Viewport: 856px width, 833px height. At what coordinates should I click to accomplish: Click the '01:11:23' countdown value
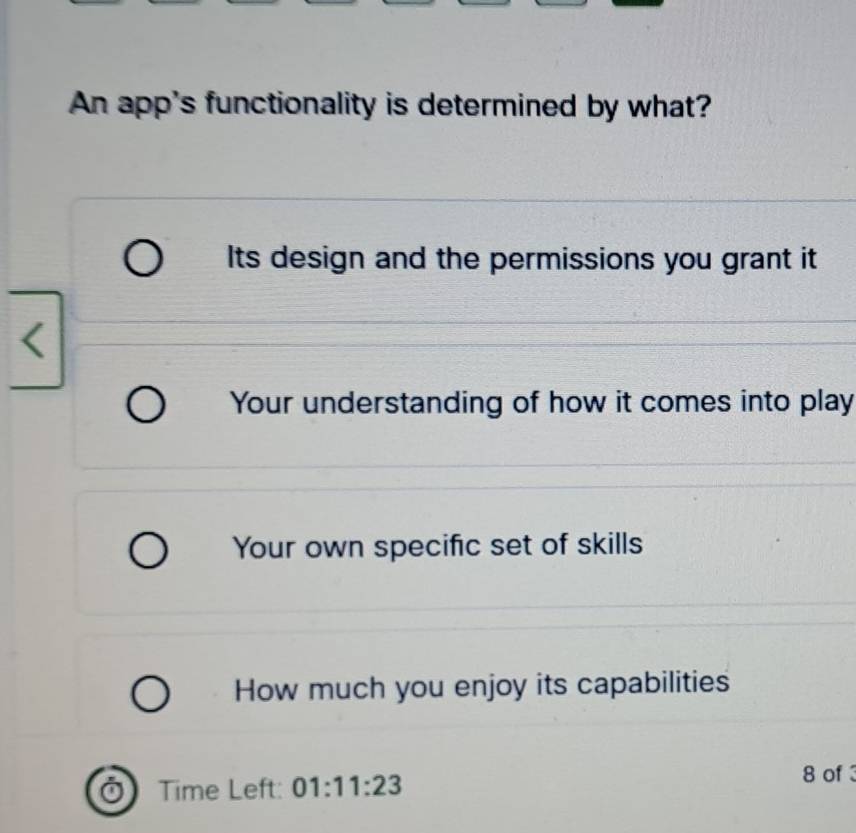346,787
